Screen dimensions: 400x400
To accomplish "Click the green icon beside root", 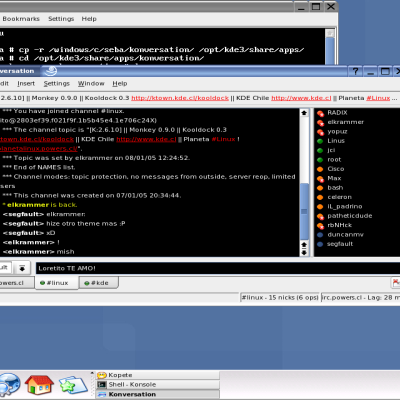I will 320,160.
